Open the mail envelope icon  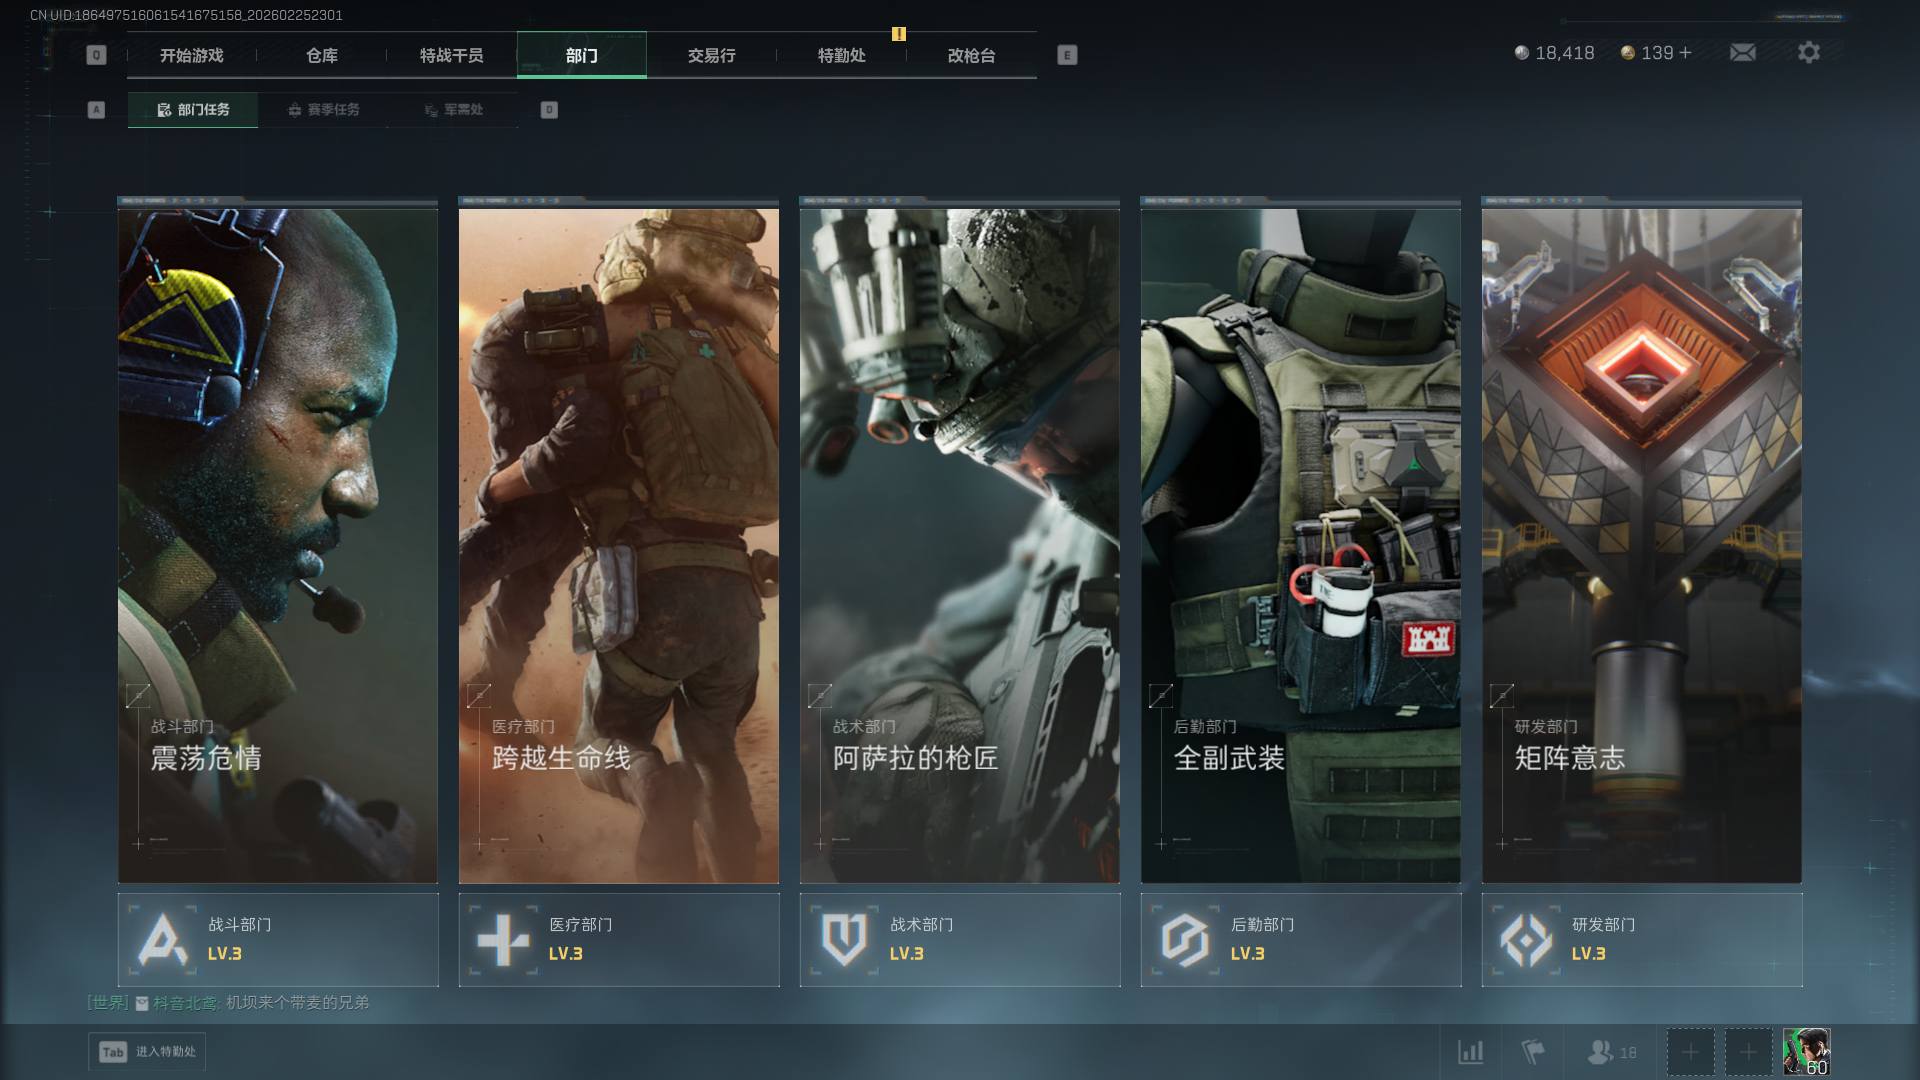tap(1742, 53)
